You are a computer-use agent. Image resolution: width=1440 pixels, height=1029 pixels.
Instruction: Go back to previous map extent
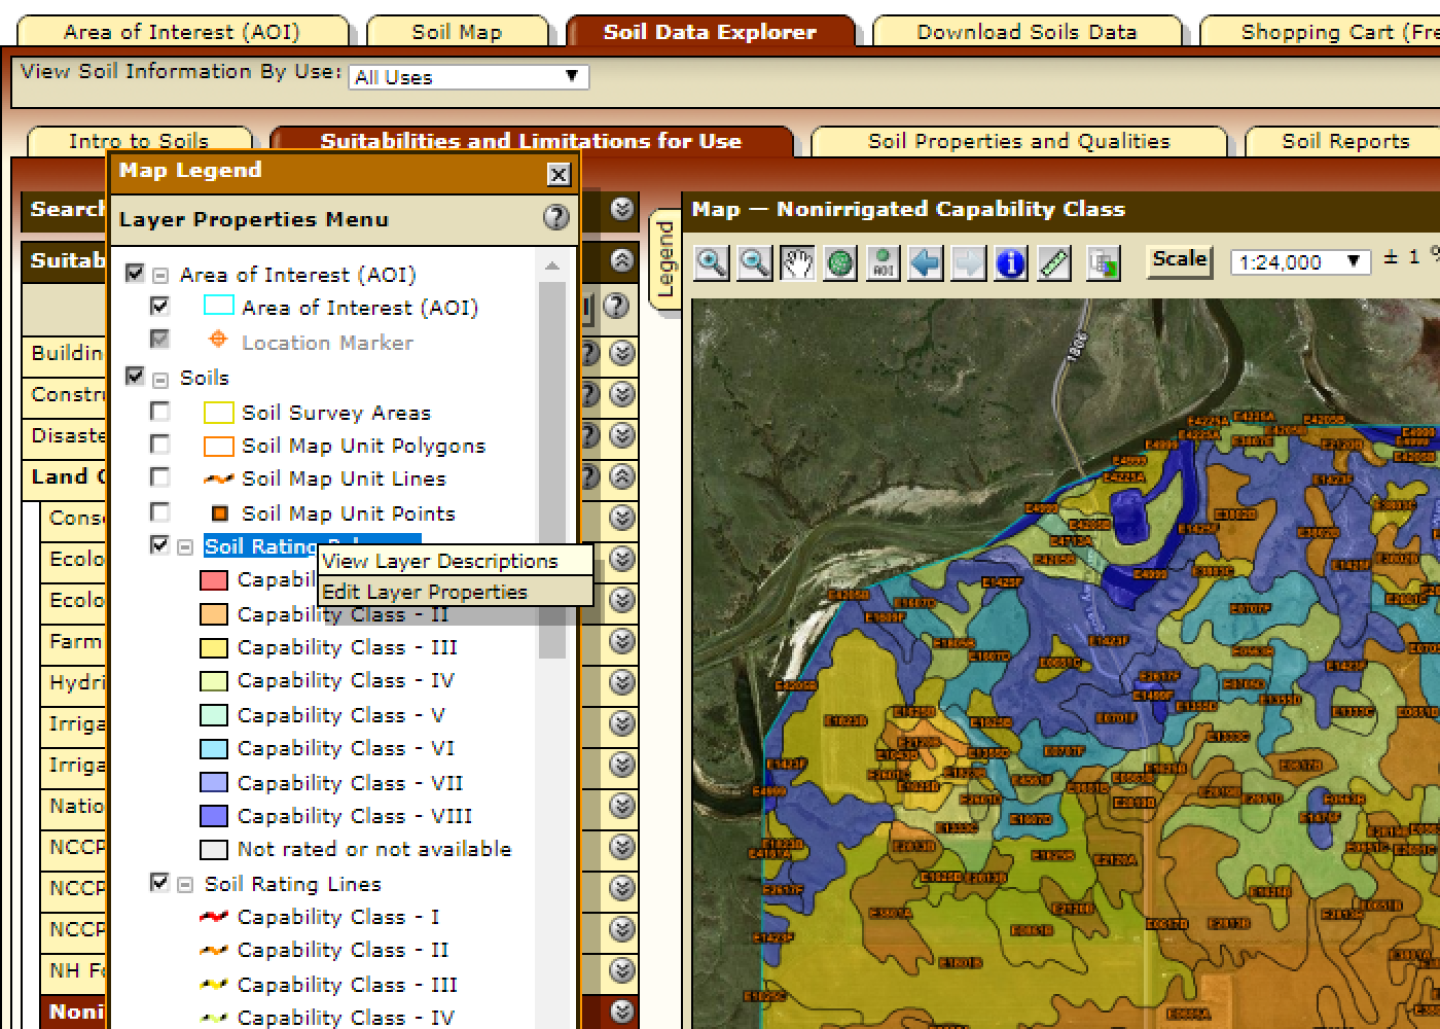[x=926, y=263]
